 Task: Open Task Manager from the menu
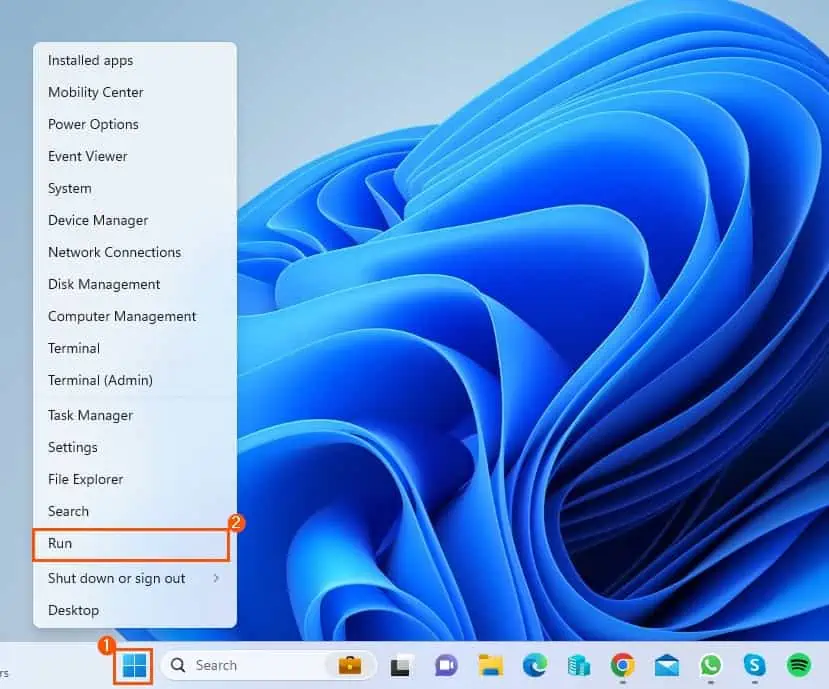[89, 415]
